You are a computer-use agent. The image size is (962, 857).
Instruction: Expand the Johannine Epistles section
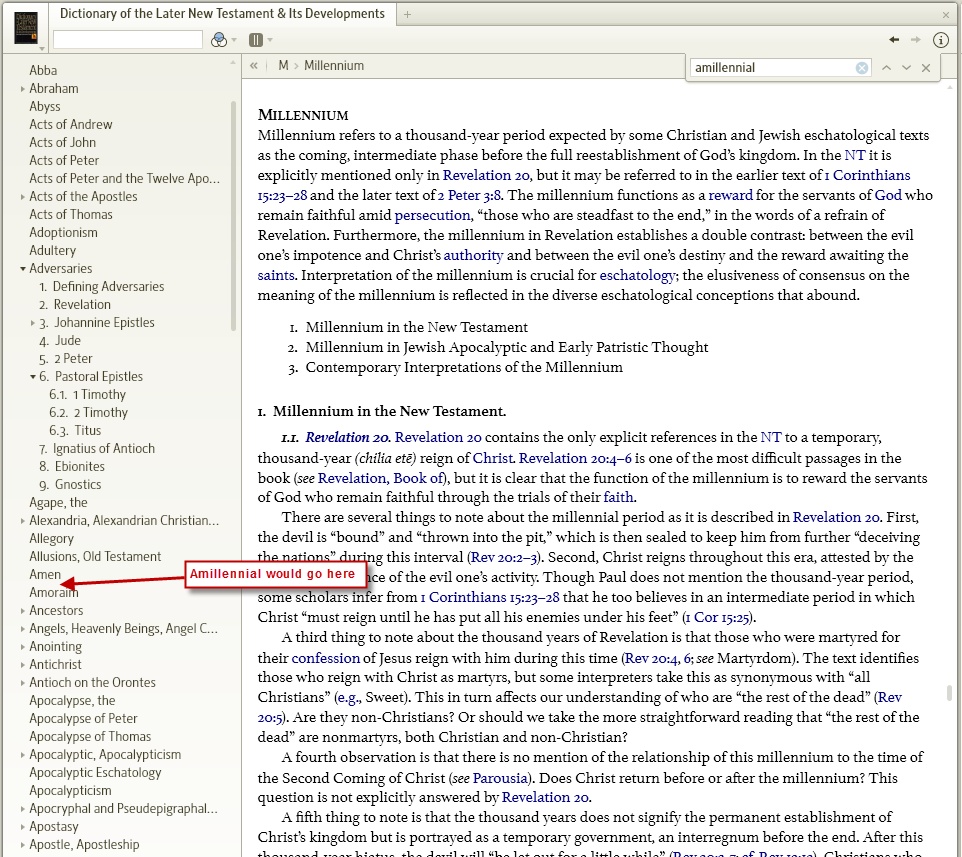33,323
